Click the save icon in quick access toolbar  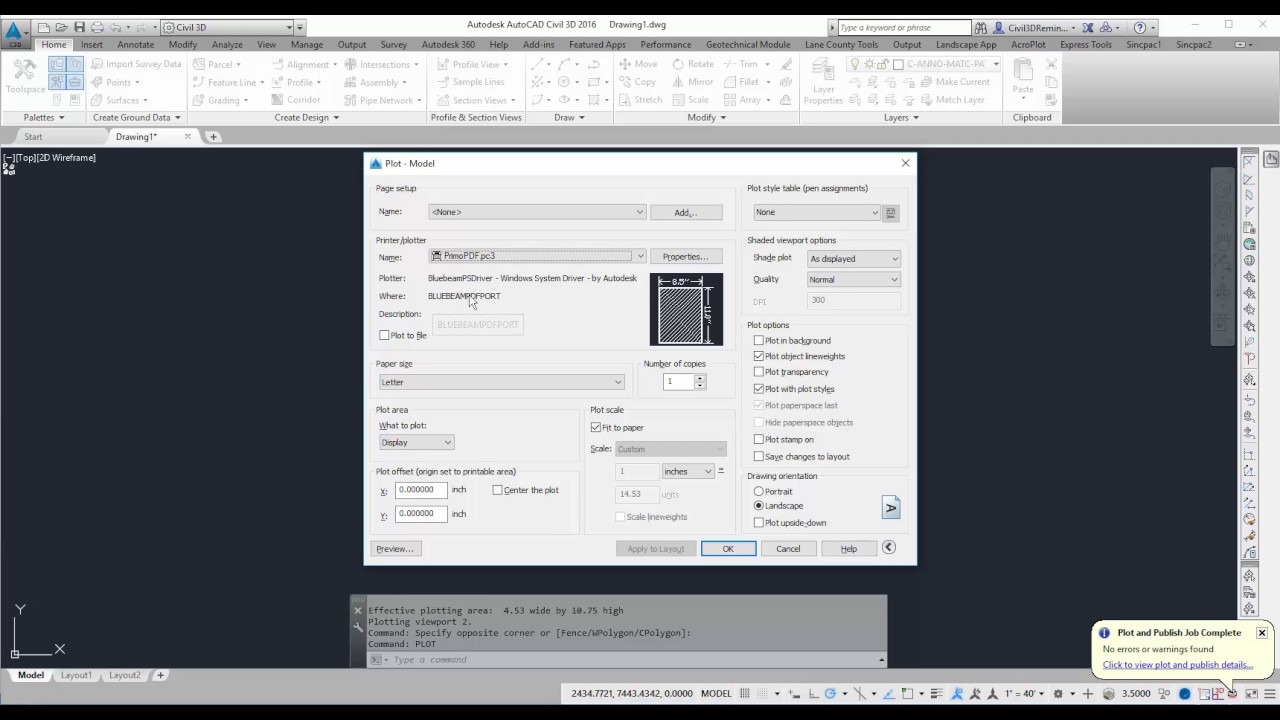pos(79,27)
